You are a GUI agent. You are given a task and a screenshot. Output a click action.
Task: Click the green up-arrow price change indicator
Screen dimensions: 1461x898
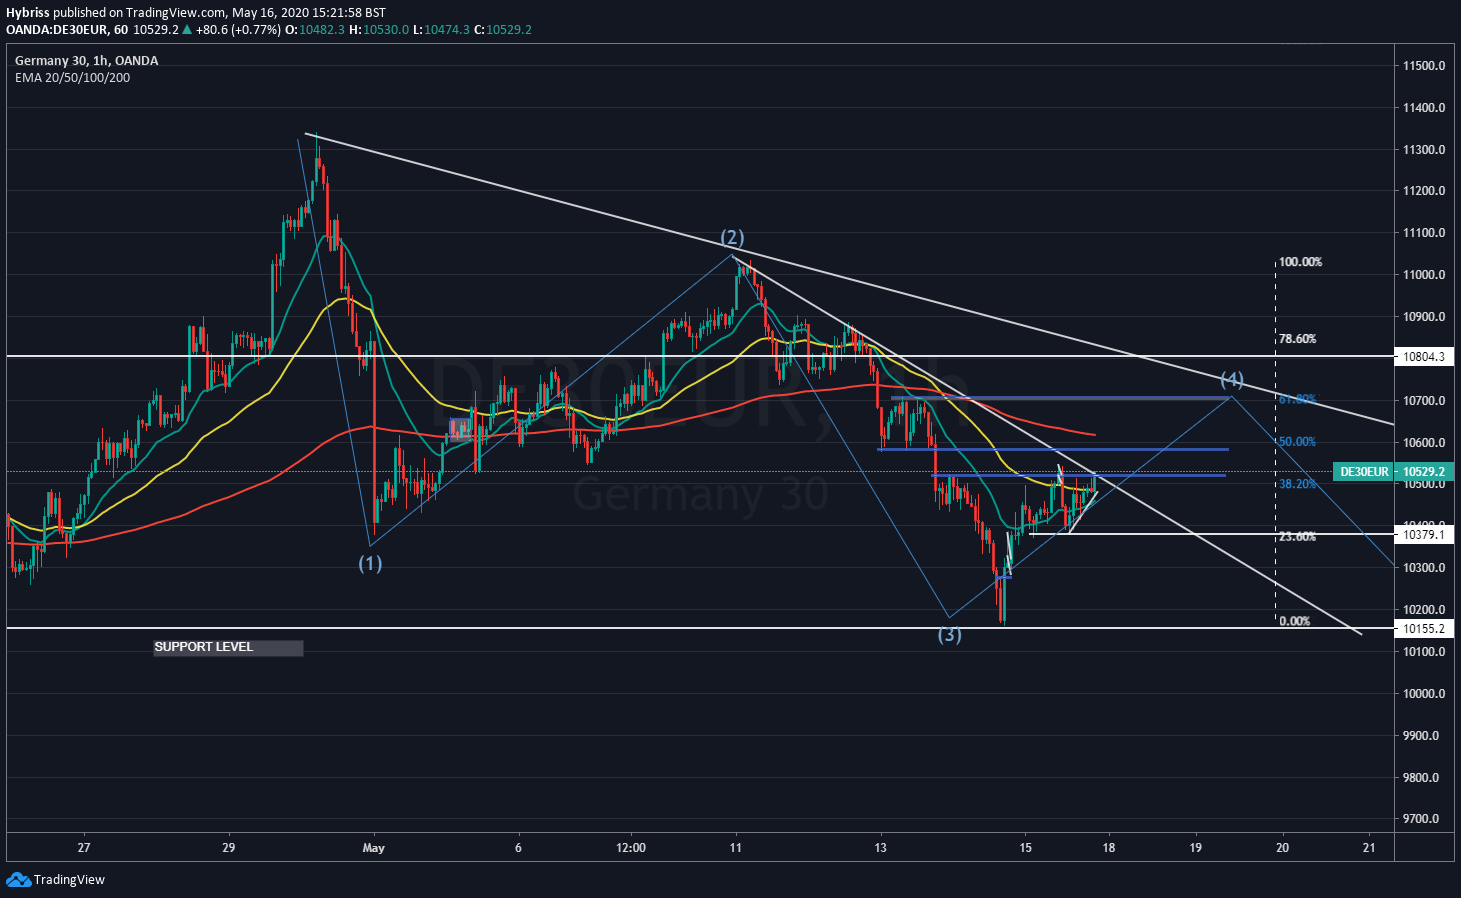(x=187, y=30)
